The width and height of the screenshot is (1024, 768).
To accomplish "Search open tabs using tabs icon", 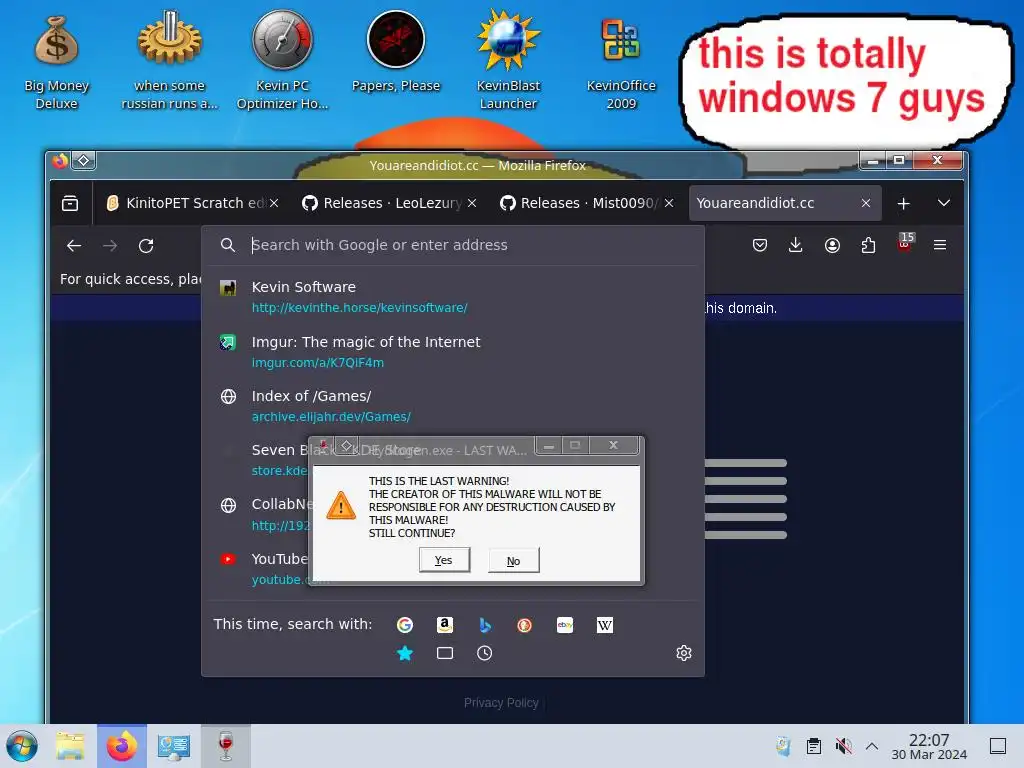I will (445, 653).
